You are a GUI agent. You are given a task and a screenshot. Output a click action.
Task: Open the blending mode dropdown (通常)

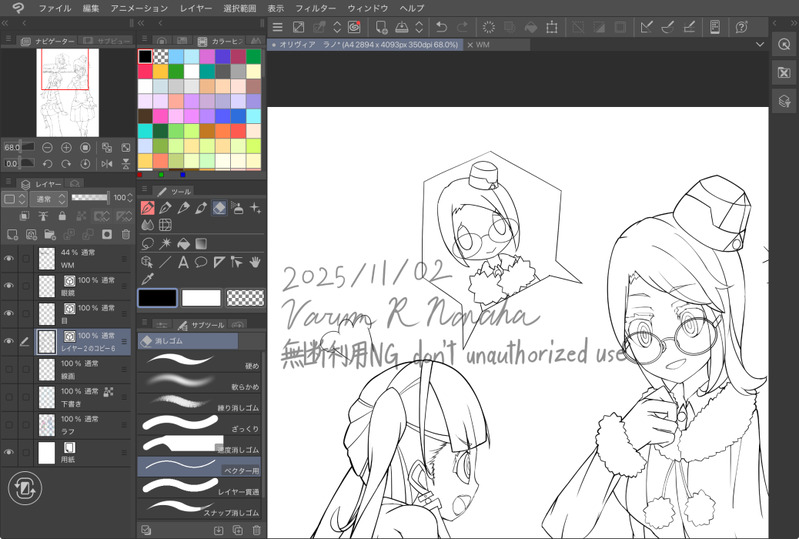click(x=49, y=199)
